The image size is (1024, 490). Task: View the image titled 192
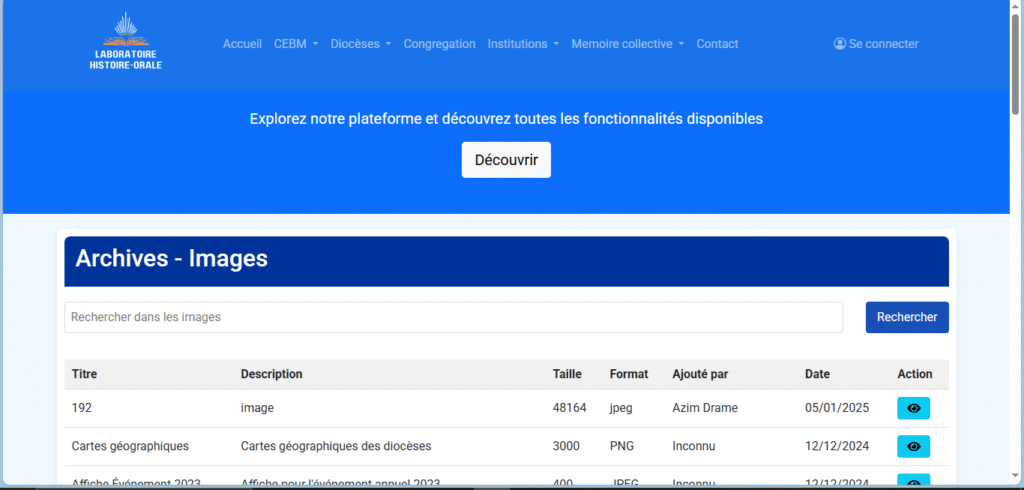click(913, 408)
